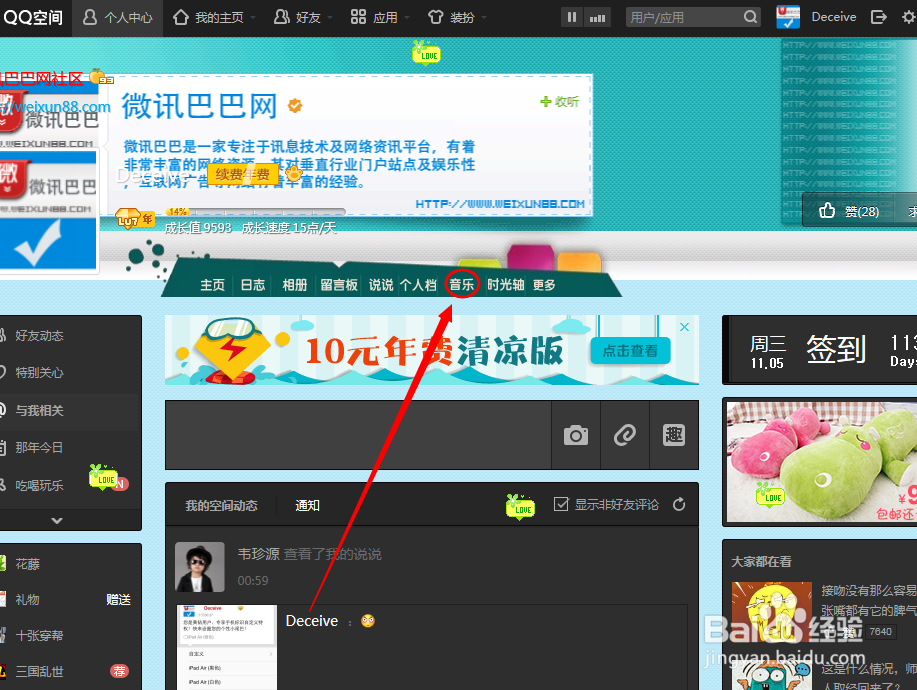The width and height of the screenshot is (917, 690).
Task: Click the logout exit icon
Action: (878, 17)
